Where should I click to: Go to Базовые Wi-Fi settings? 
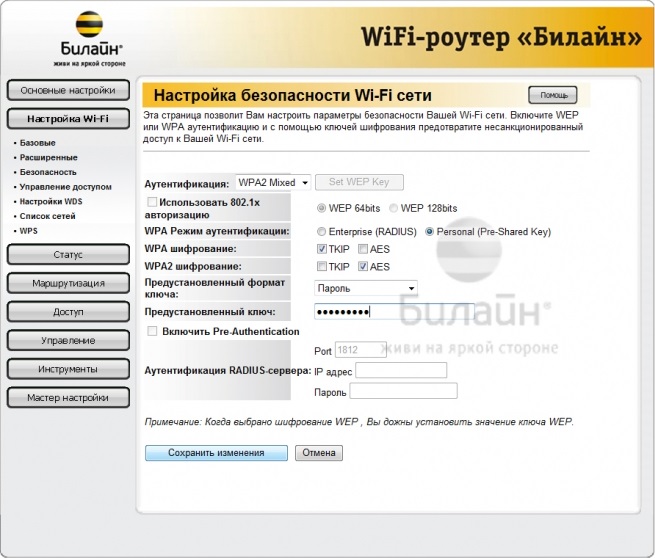[x=38, y=143]
